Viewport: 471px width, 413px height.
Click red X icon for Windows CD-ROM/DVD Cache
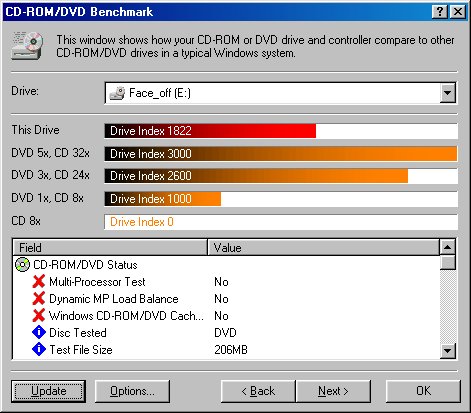tap(39, 315)
